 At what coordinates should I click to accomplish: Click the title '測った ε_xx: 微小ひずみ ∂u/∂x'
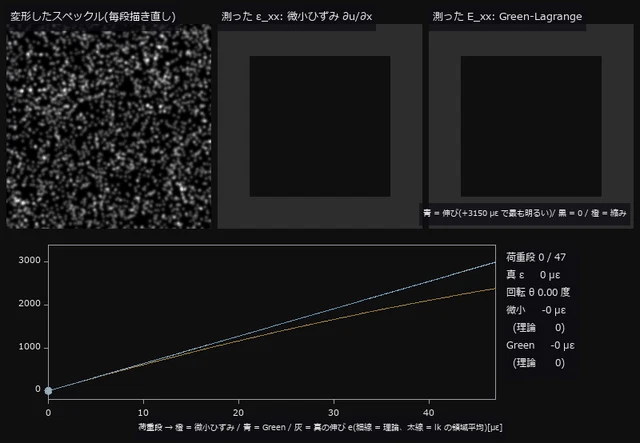pos(297,17)
